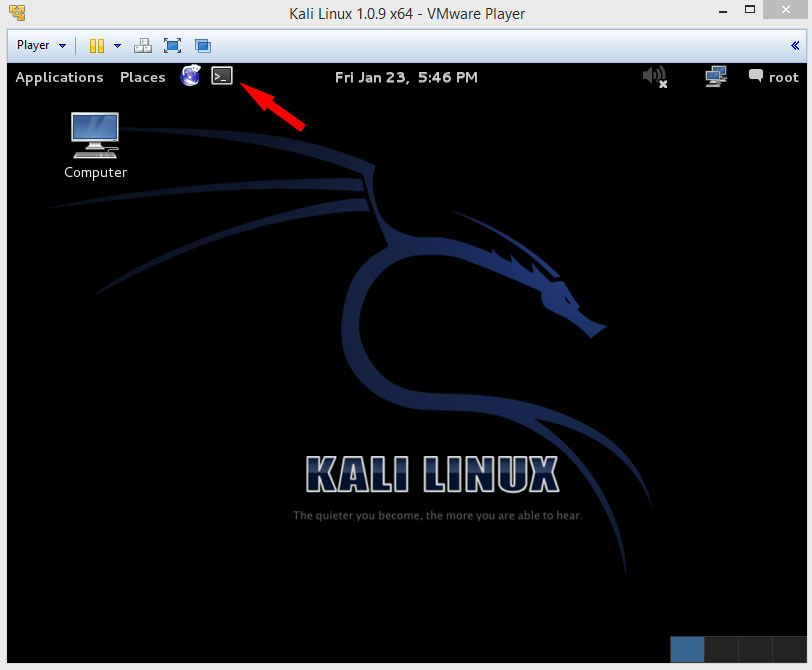
Task: Expand the power options dropdown arrow
Action: click(118, 46)
